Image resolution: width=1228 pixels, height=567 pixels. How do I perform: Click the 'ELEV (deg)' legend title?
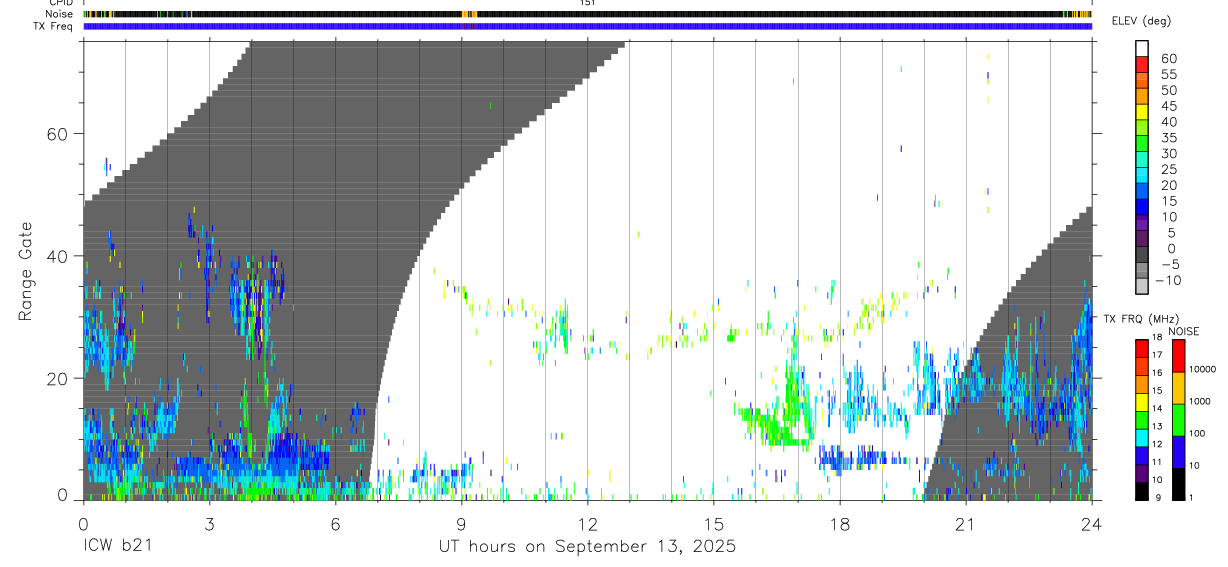(1141, 21)
